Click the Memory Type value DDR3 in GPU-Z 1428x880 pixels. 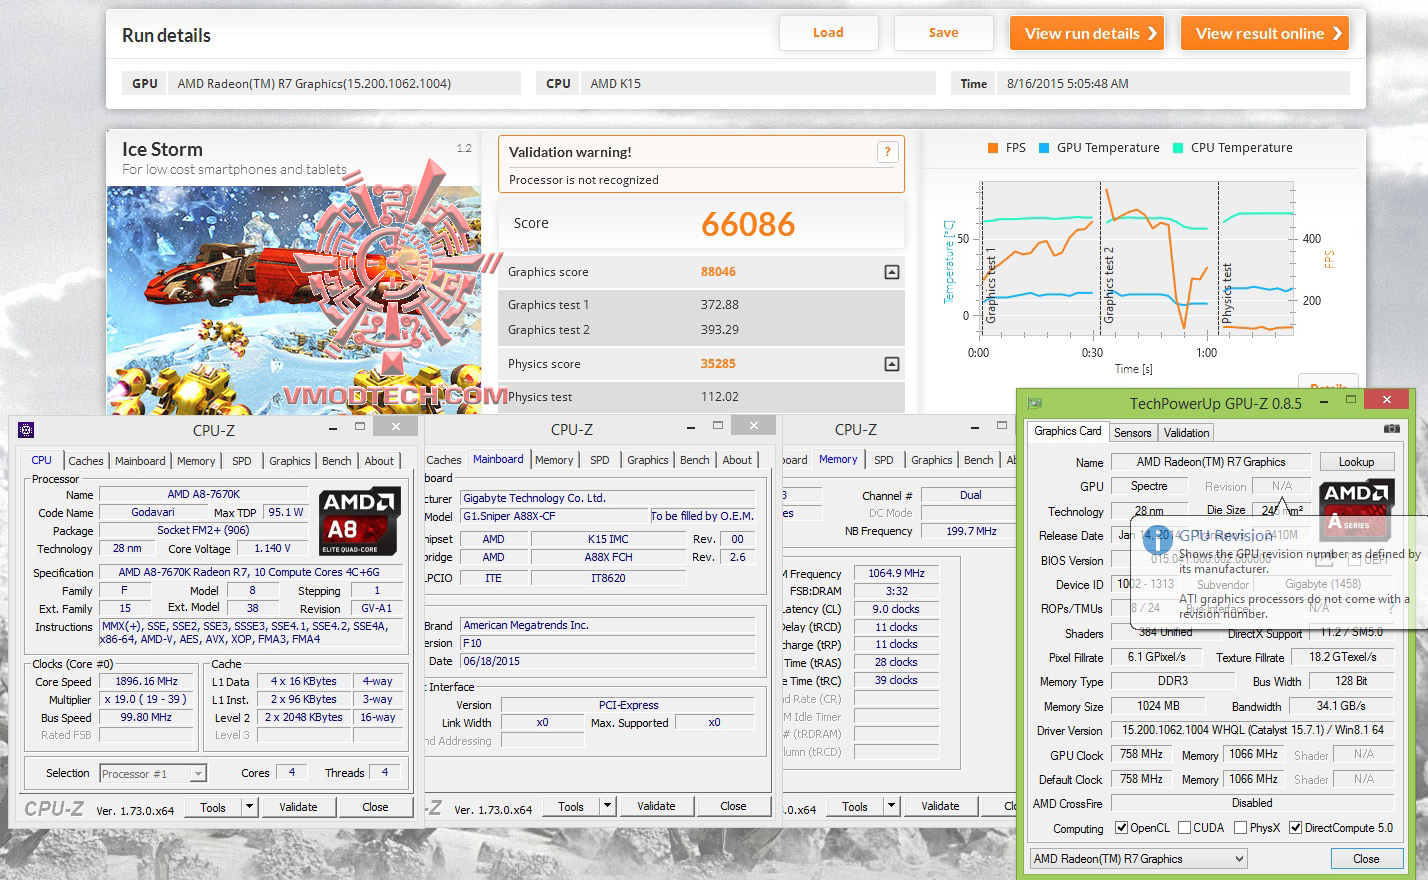1173,681
